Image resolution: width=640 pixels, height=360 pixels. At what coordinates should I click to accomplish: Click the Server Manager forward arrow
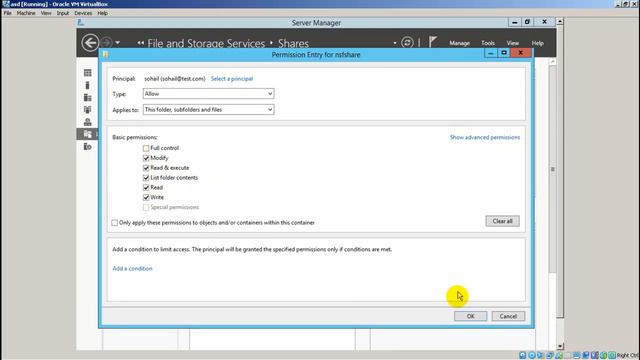106,42
